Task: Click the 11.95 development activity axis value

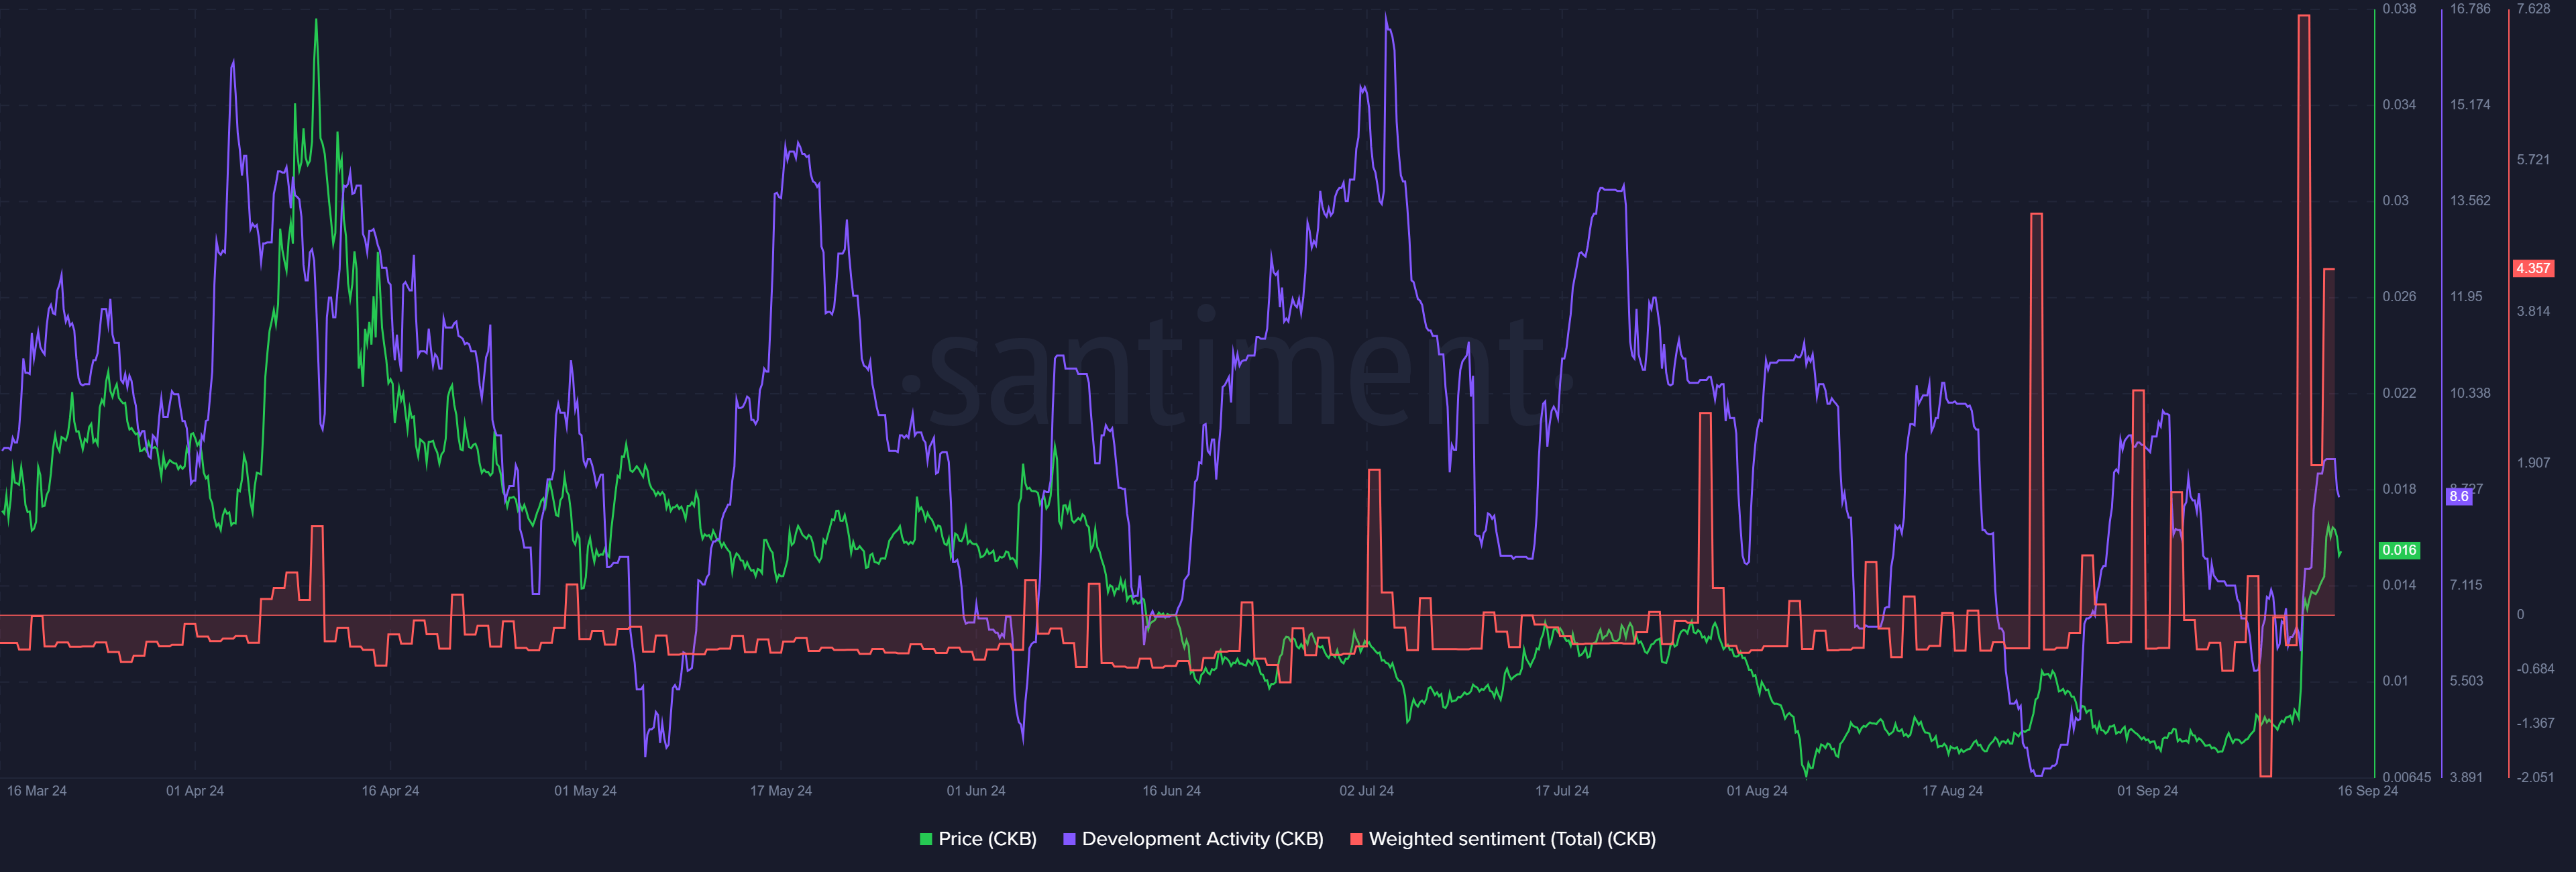Action: 2466,297
